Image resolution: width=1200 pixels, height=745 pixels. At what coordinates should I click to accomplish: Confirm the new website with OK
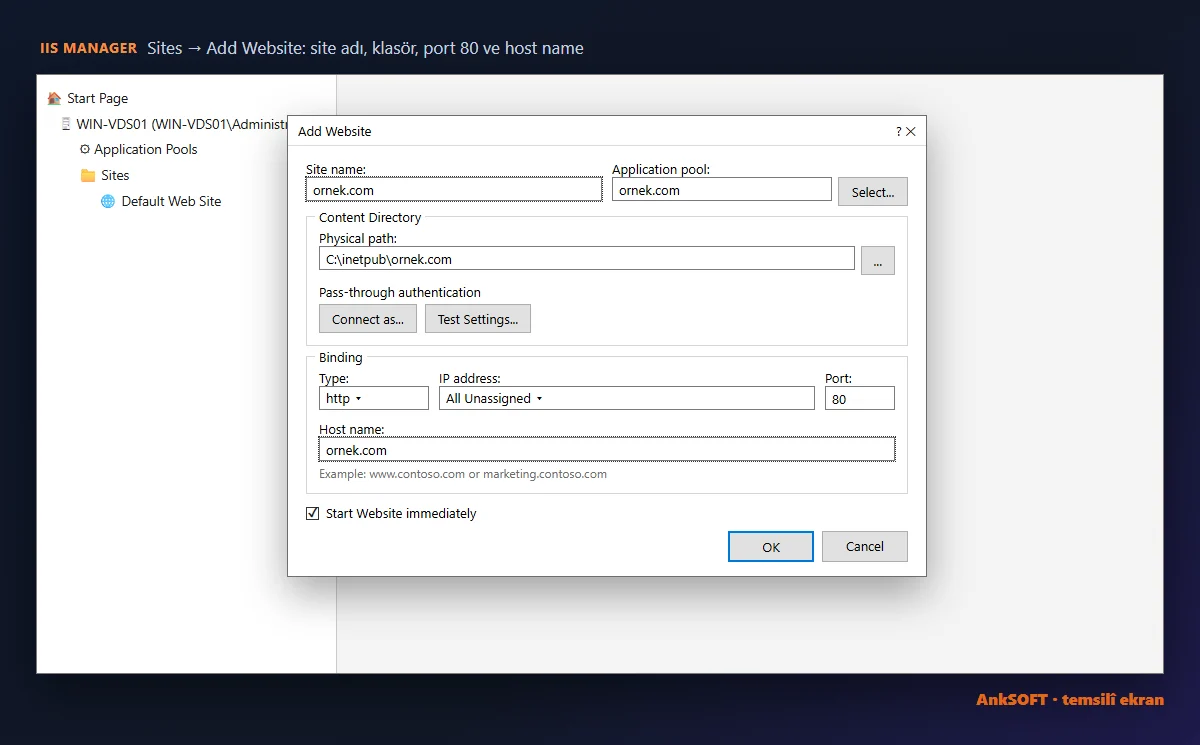(771, 546)
